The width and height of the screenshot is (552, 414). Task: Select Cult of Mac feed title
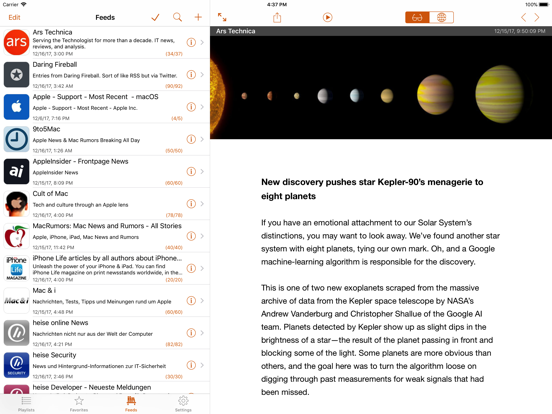click(x=50, y=194)
